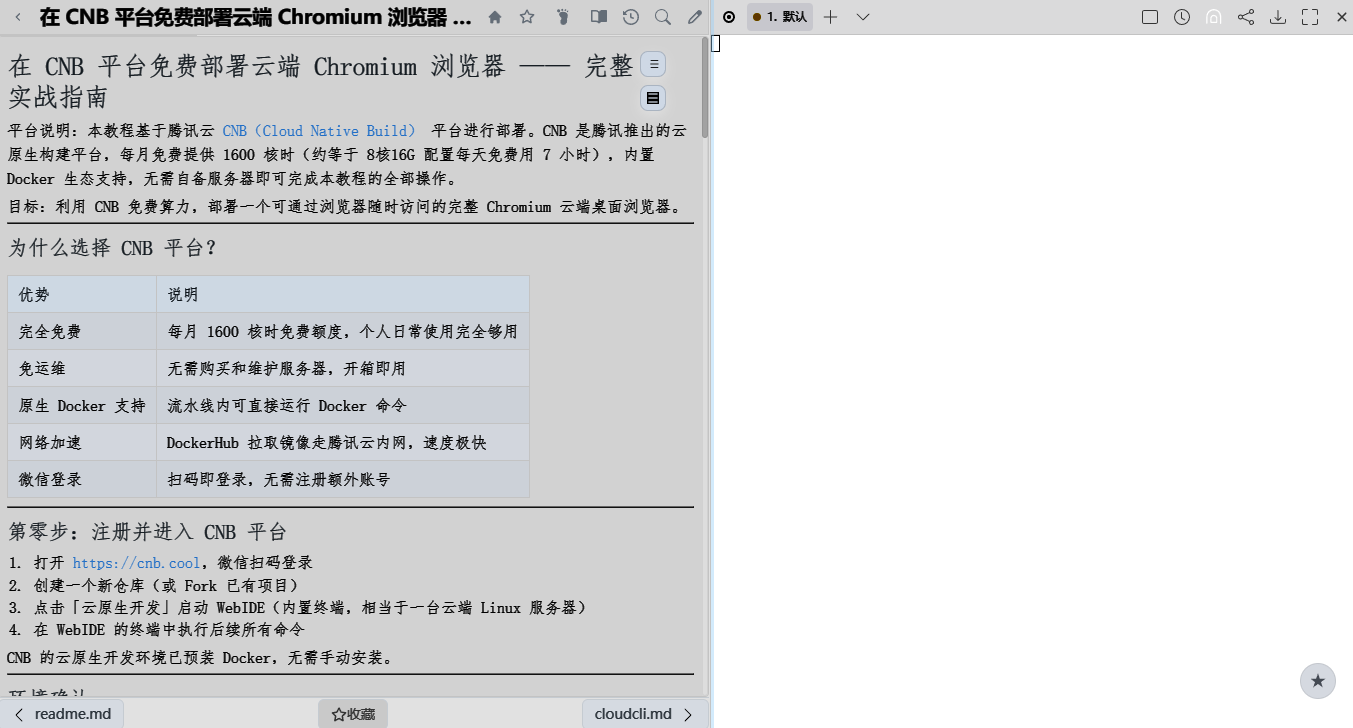Click the document vertical scrollbar thumb
Image resolution: width=1353 pixels, height=728 pixels.
705,87
